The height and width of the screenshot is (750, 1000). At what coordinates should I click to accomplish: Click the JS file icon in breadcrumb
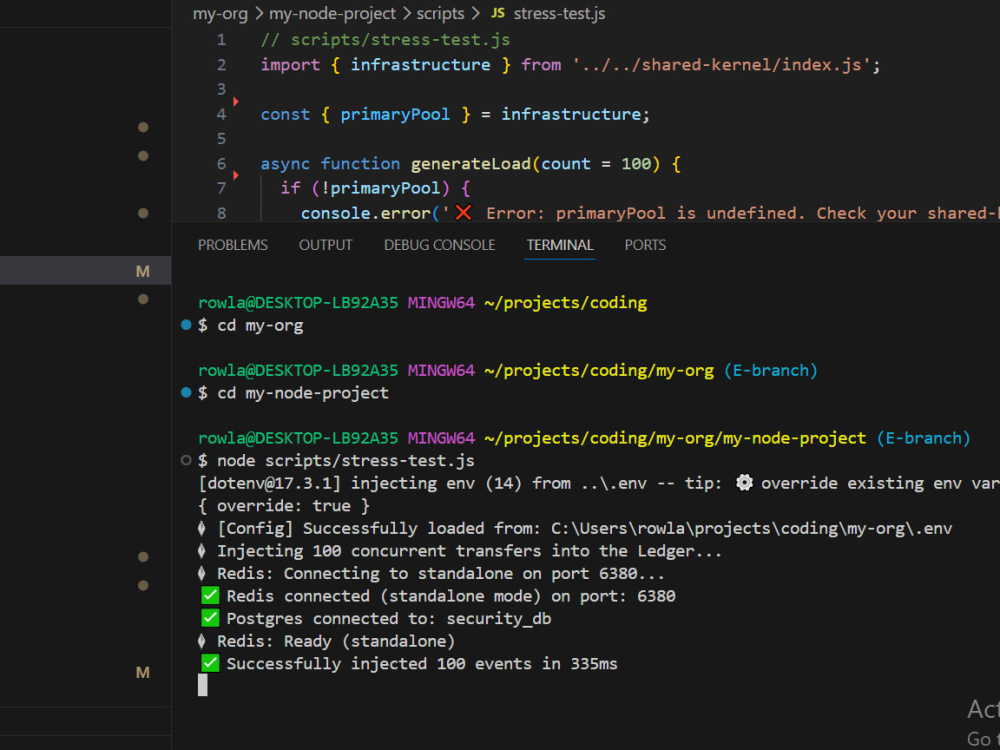tap(497, 13)
